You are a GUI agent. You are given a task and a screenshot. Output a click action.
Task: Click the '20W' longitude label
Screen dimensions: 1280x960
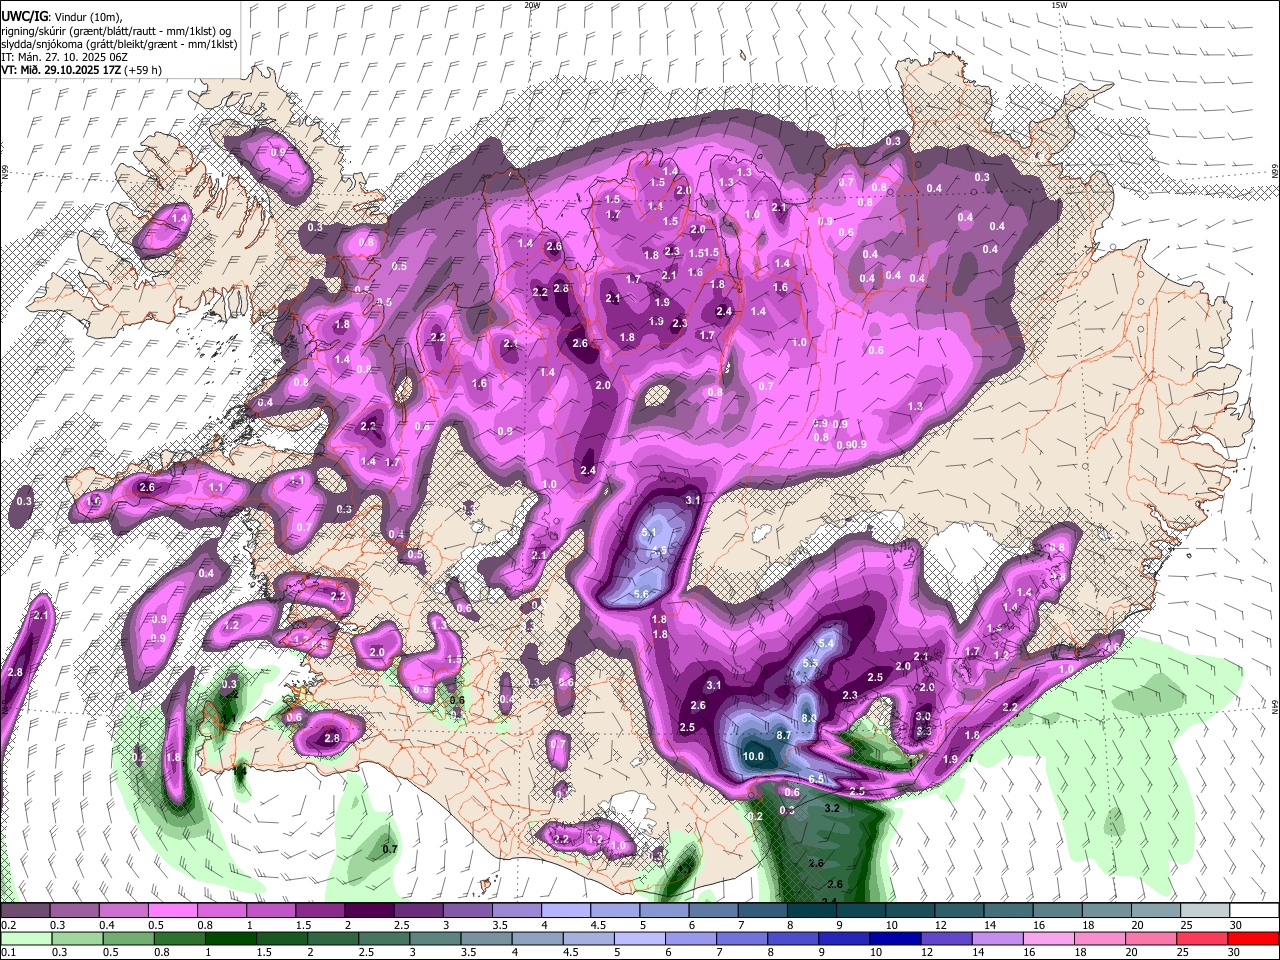tap(532, 5)
